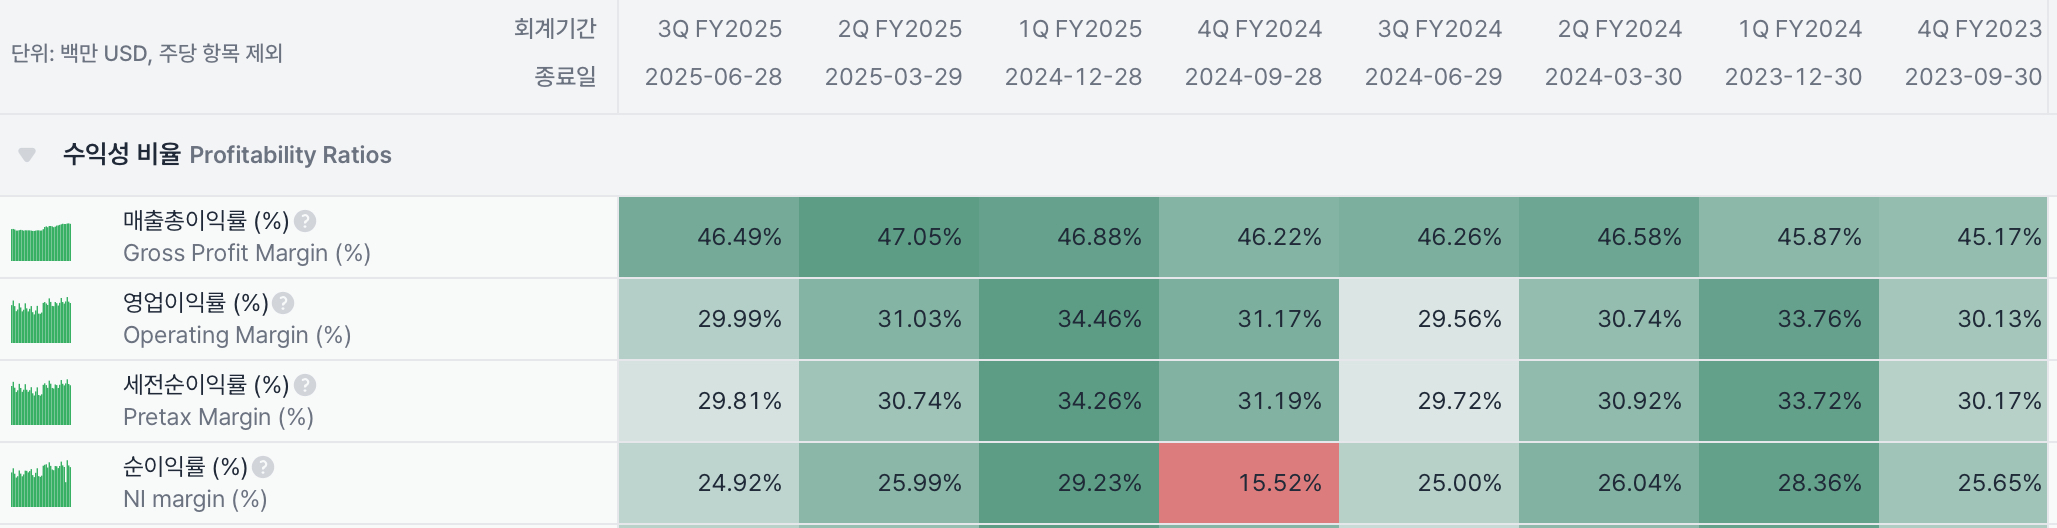The height and width of the screenshot is (528, 2057).
Task: Open NI margin sparkline chart
Action: click(41, 484)
